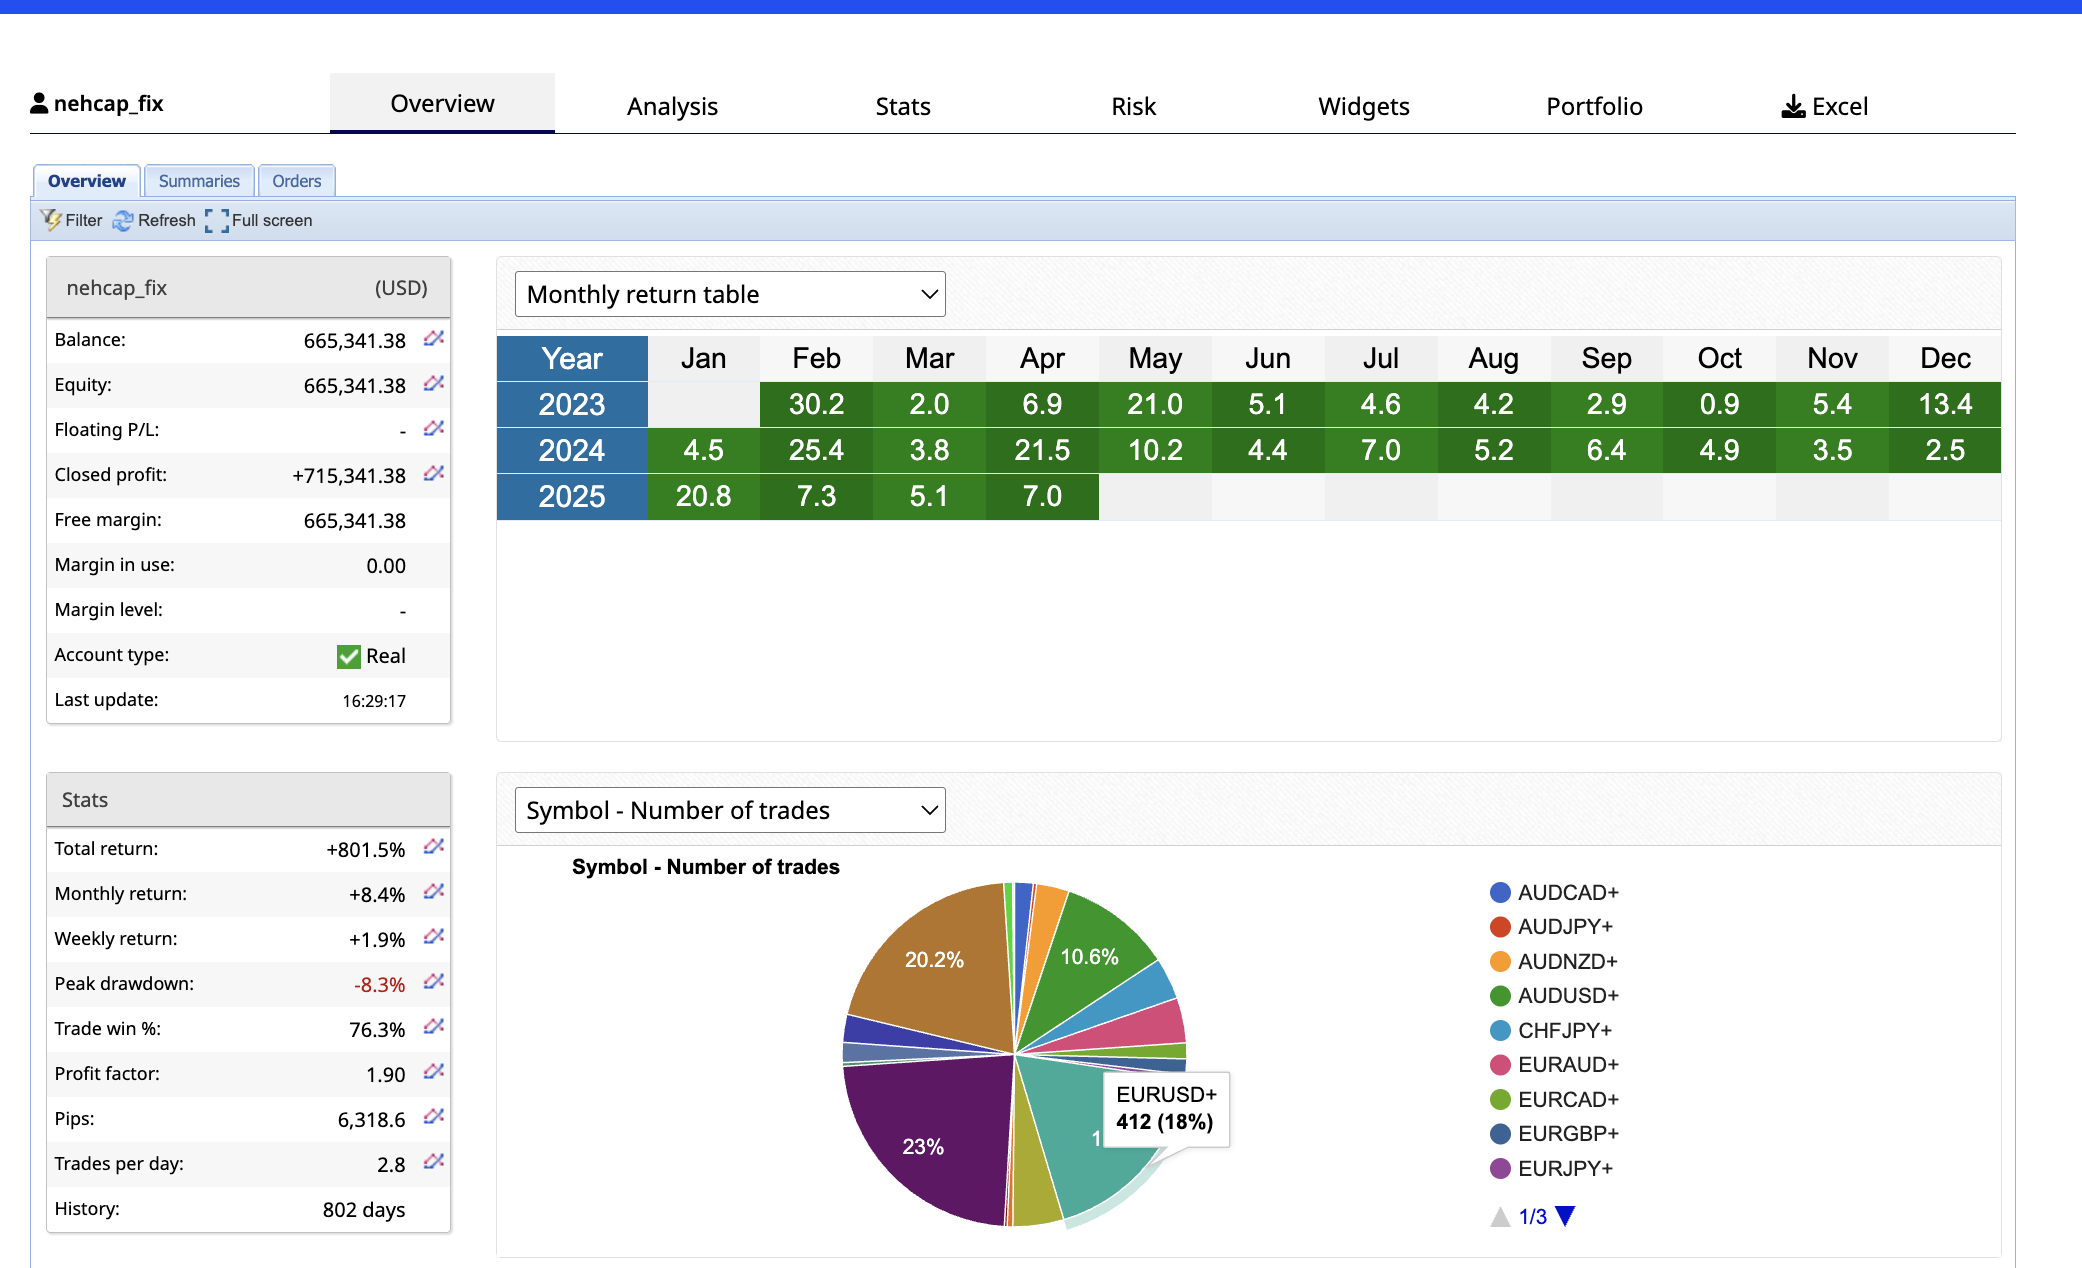Click the Excel export link

click(1825, 106)
